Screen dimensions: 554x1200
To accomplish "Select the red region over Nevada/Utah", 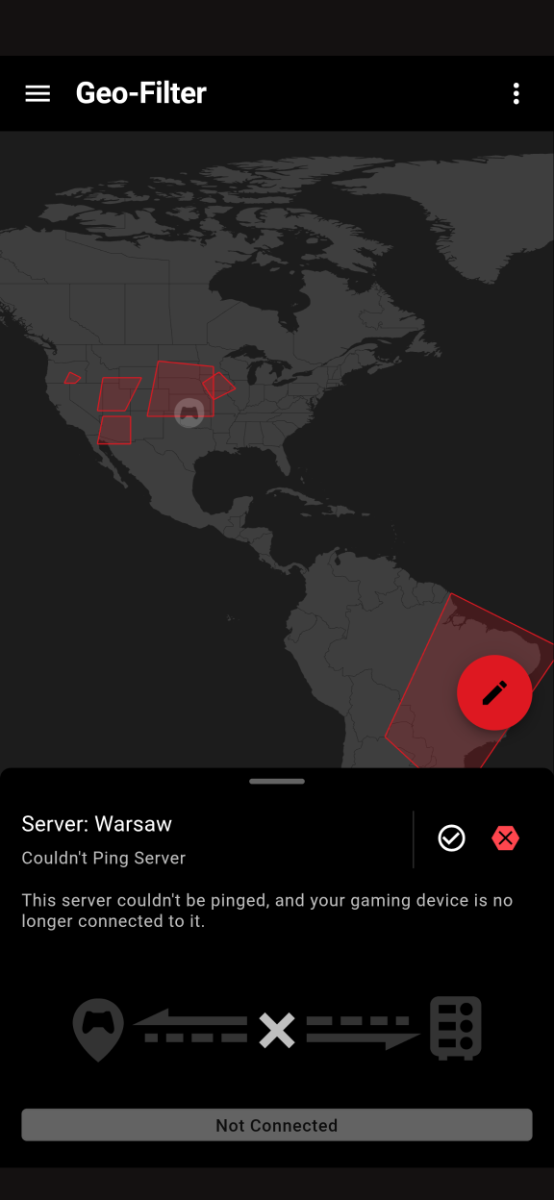I will coord(118,394).
